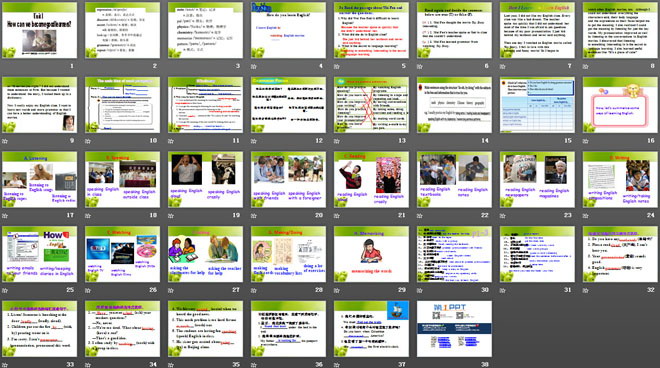Click the star icon below slide 20
This screenshot has height=368, width=660.
point(253,216)
